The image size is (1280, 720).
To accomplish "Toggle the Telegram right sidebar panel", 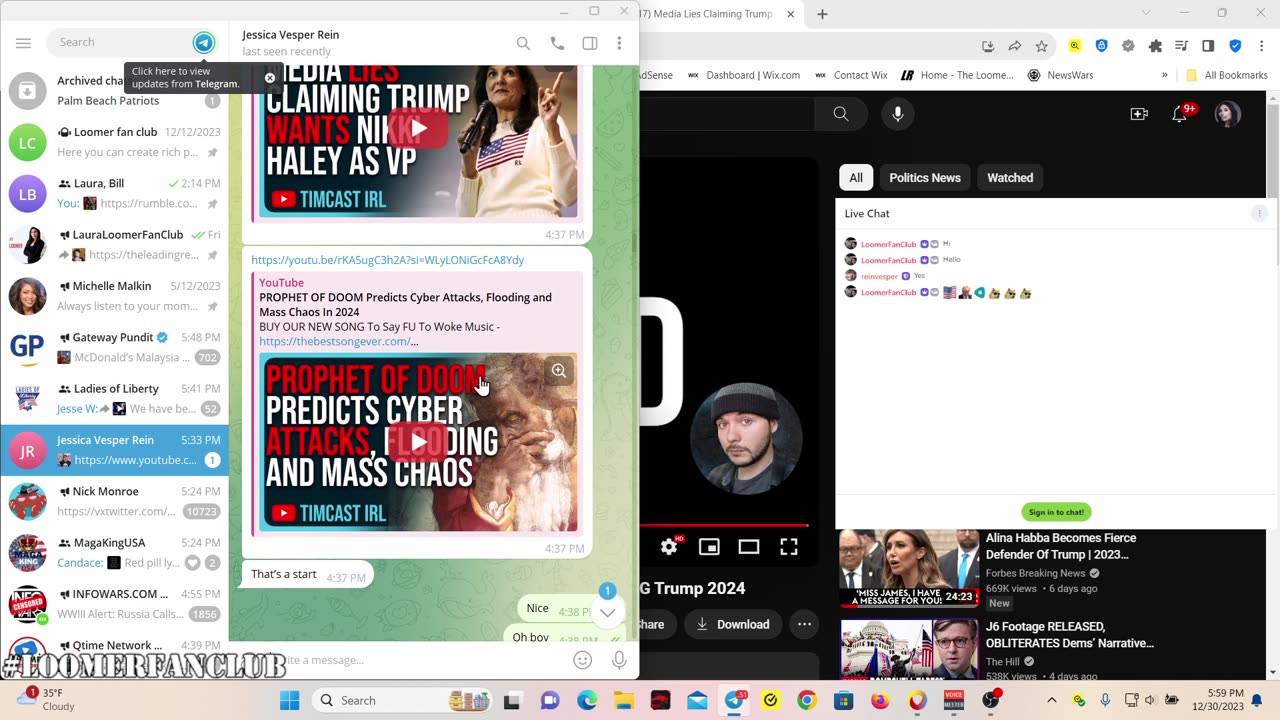I will coord(590,43).
